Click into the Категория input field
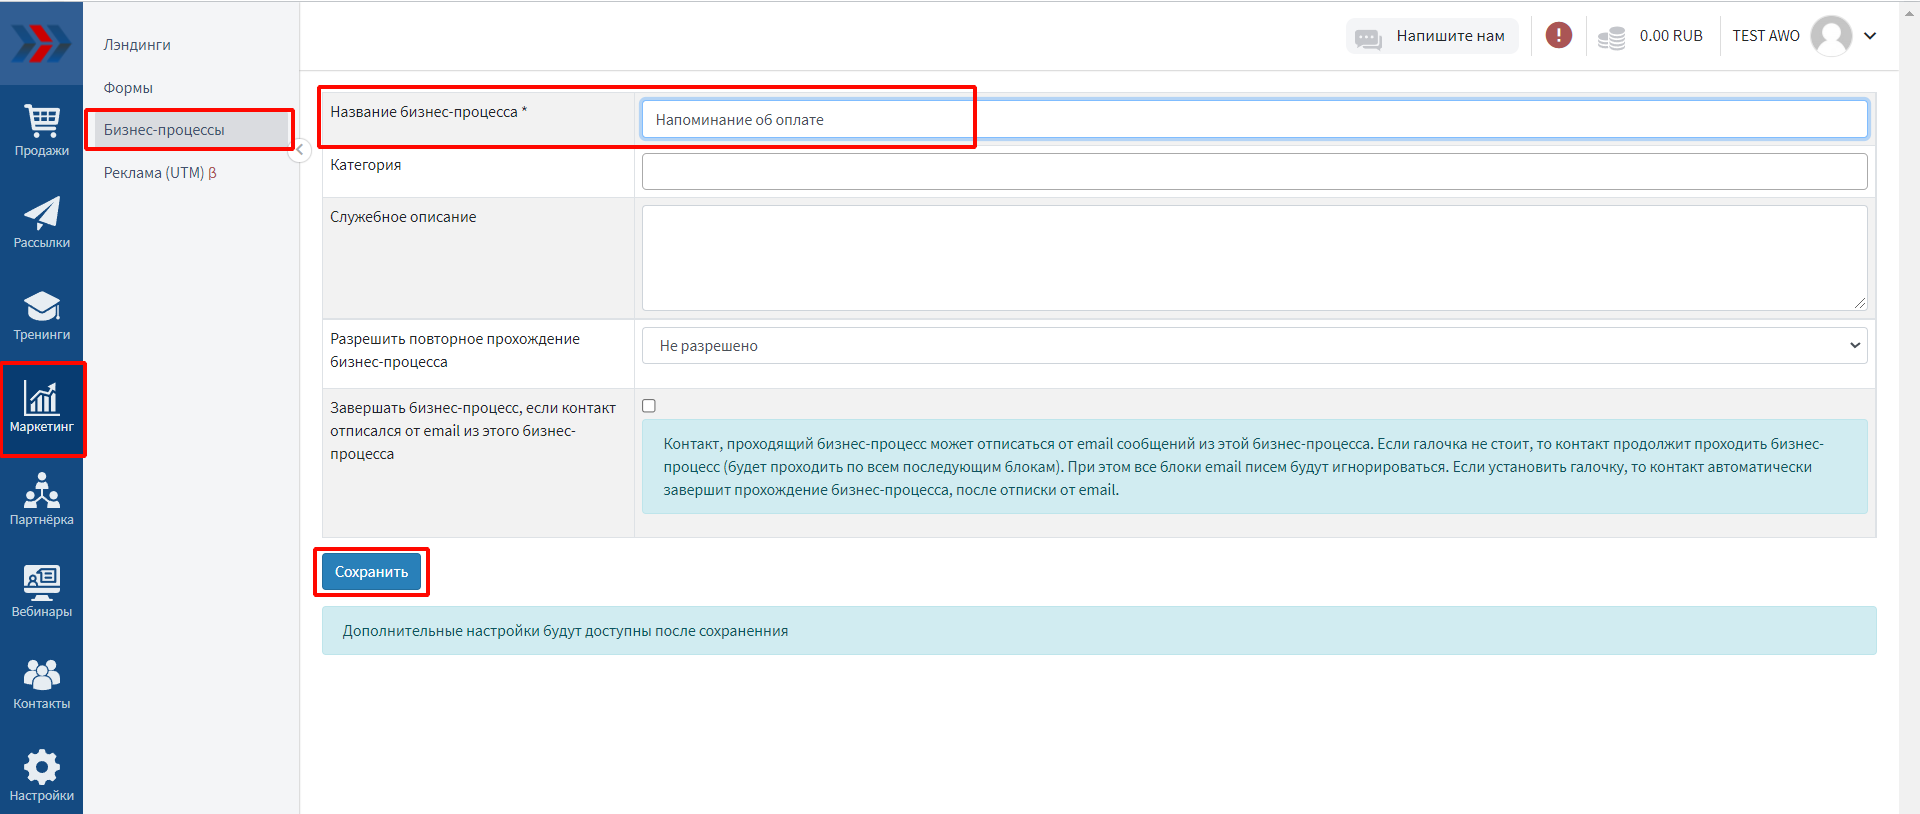This screenshot has height=814, width=1920. (x=1254, y=171)
